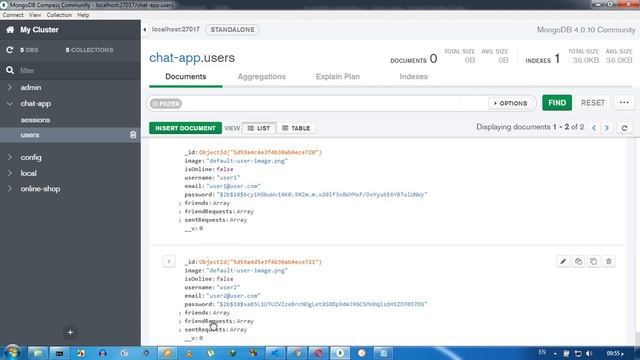The image size is (640, 360).
Task: Switch to the Aggregations tab
Action: (x=262, y=77)
